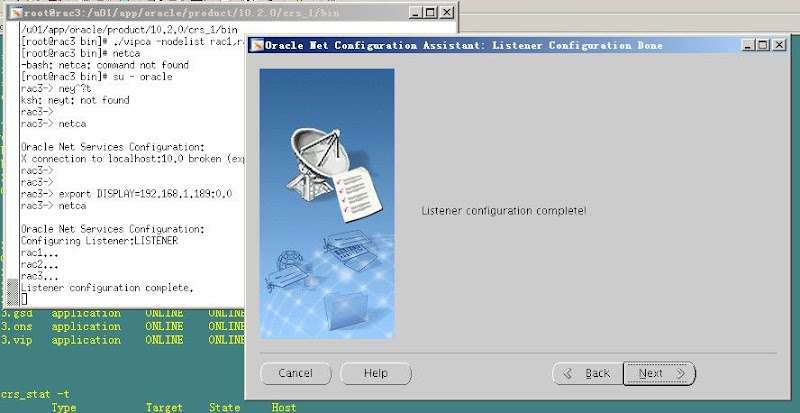The width and height of the screenshot is (800, 413).
Task: Click 'Listener configuration complete!' message in dialog
Action: [x=504, y=211]
